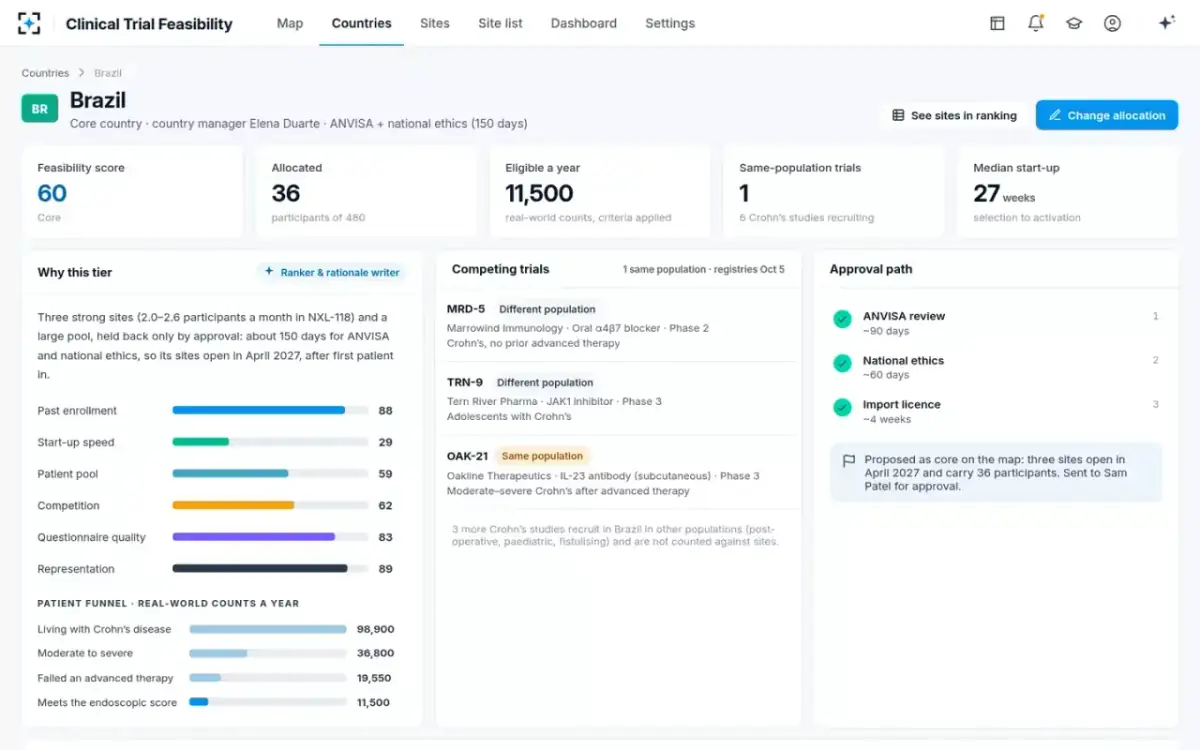Click the Feasibility score card
This screenshot has width=1200, height=750.
(x=132, y=192)
